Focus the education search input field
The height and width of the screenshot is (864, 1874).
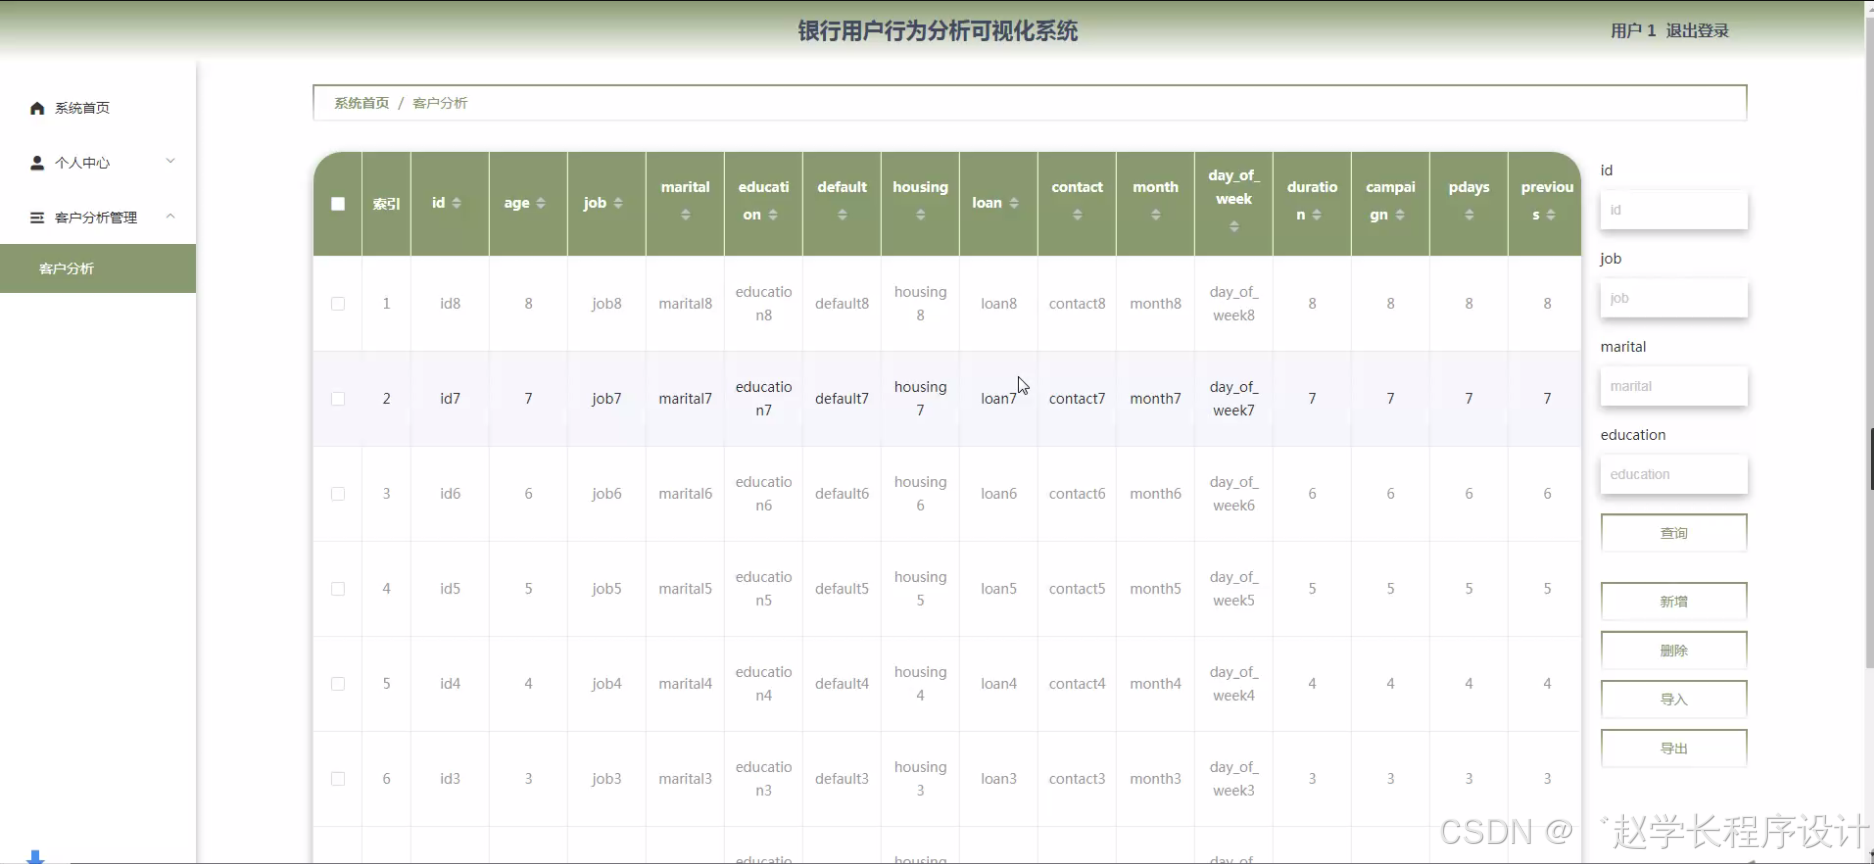click(x=1674, y=474)
